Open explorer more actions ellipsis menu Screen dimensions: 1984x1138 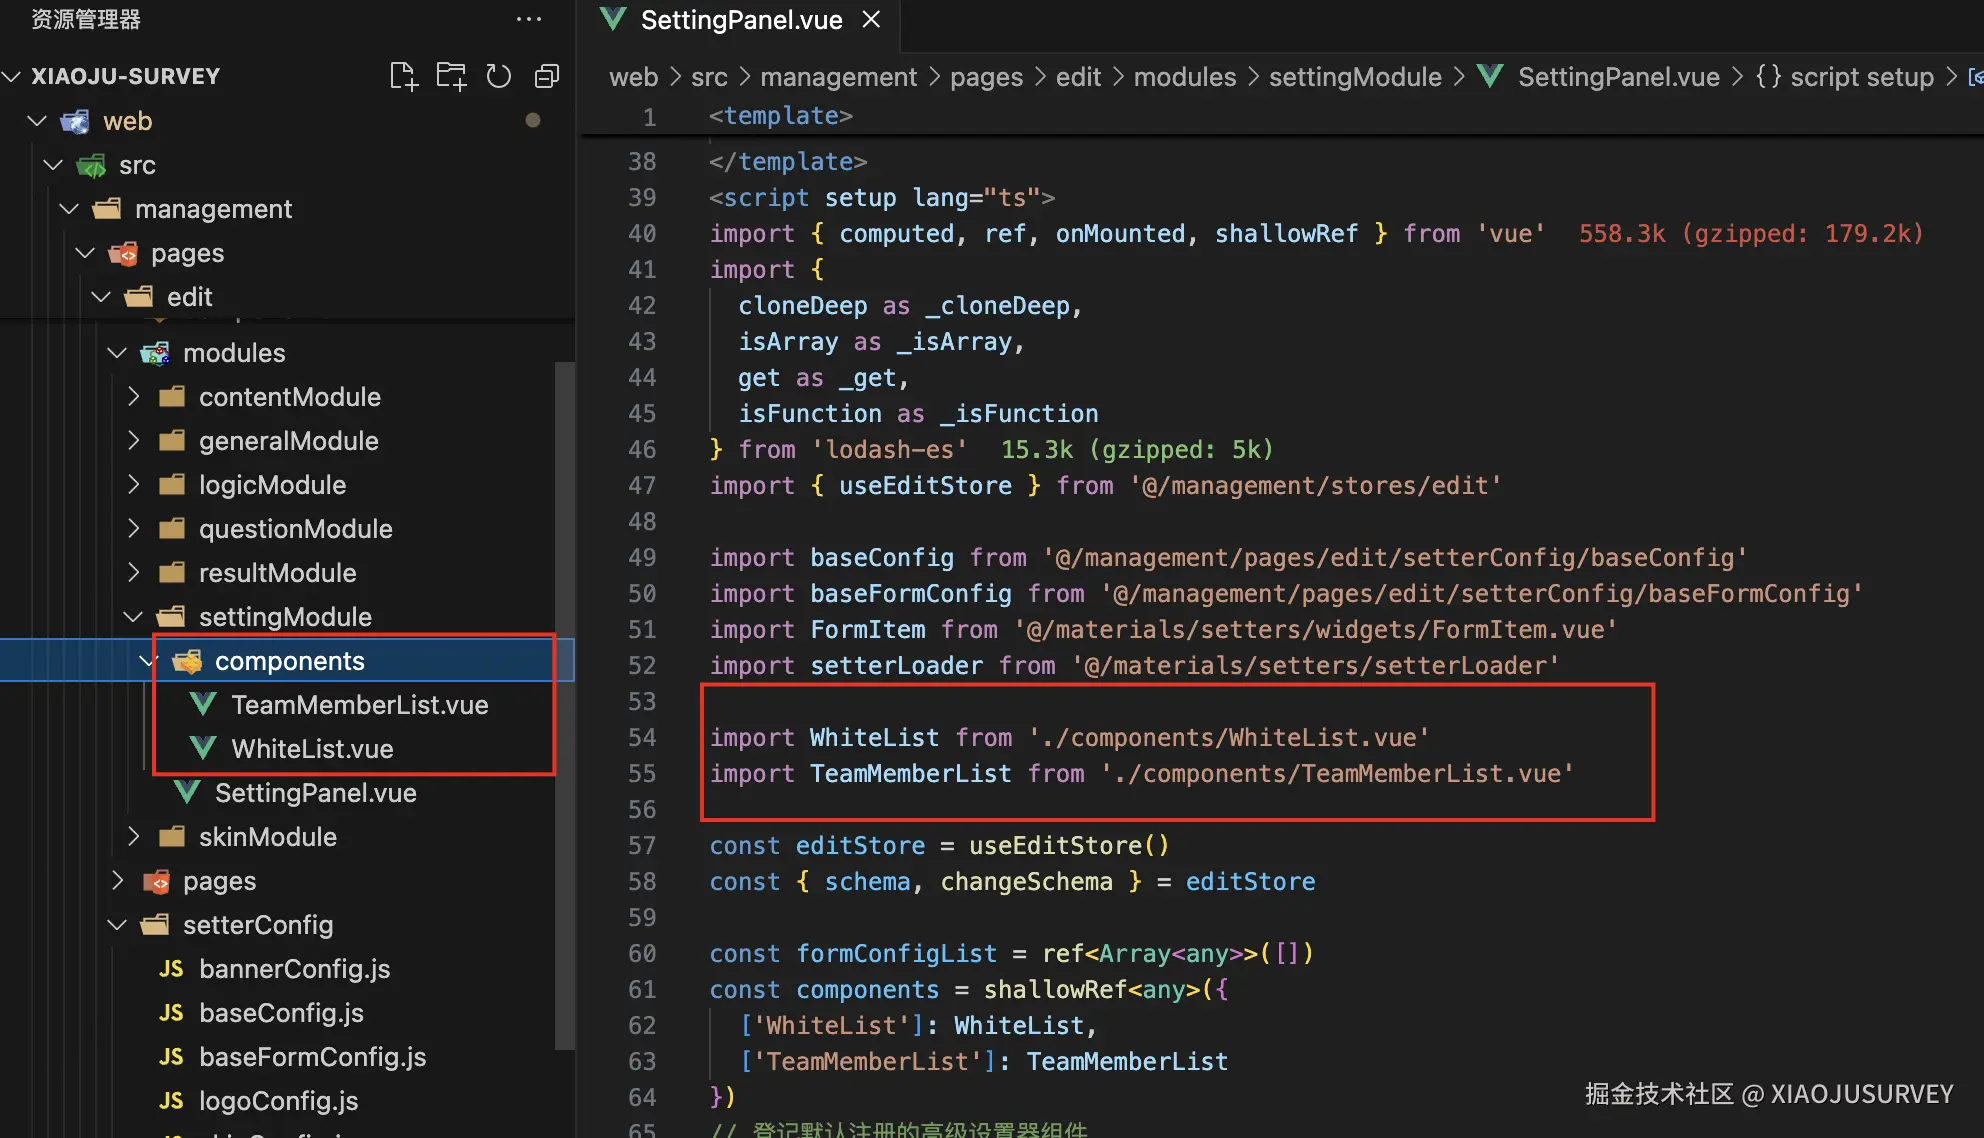pos(528,19)
